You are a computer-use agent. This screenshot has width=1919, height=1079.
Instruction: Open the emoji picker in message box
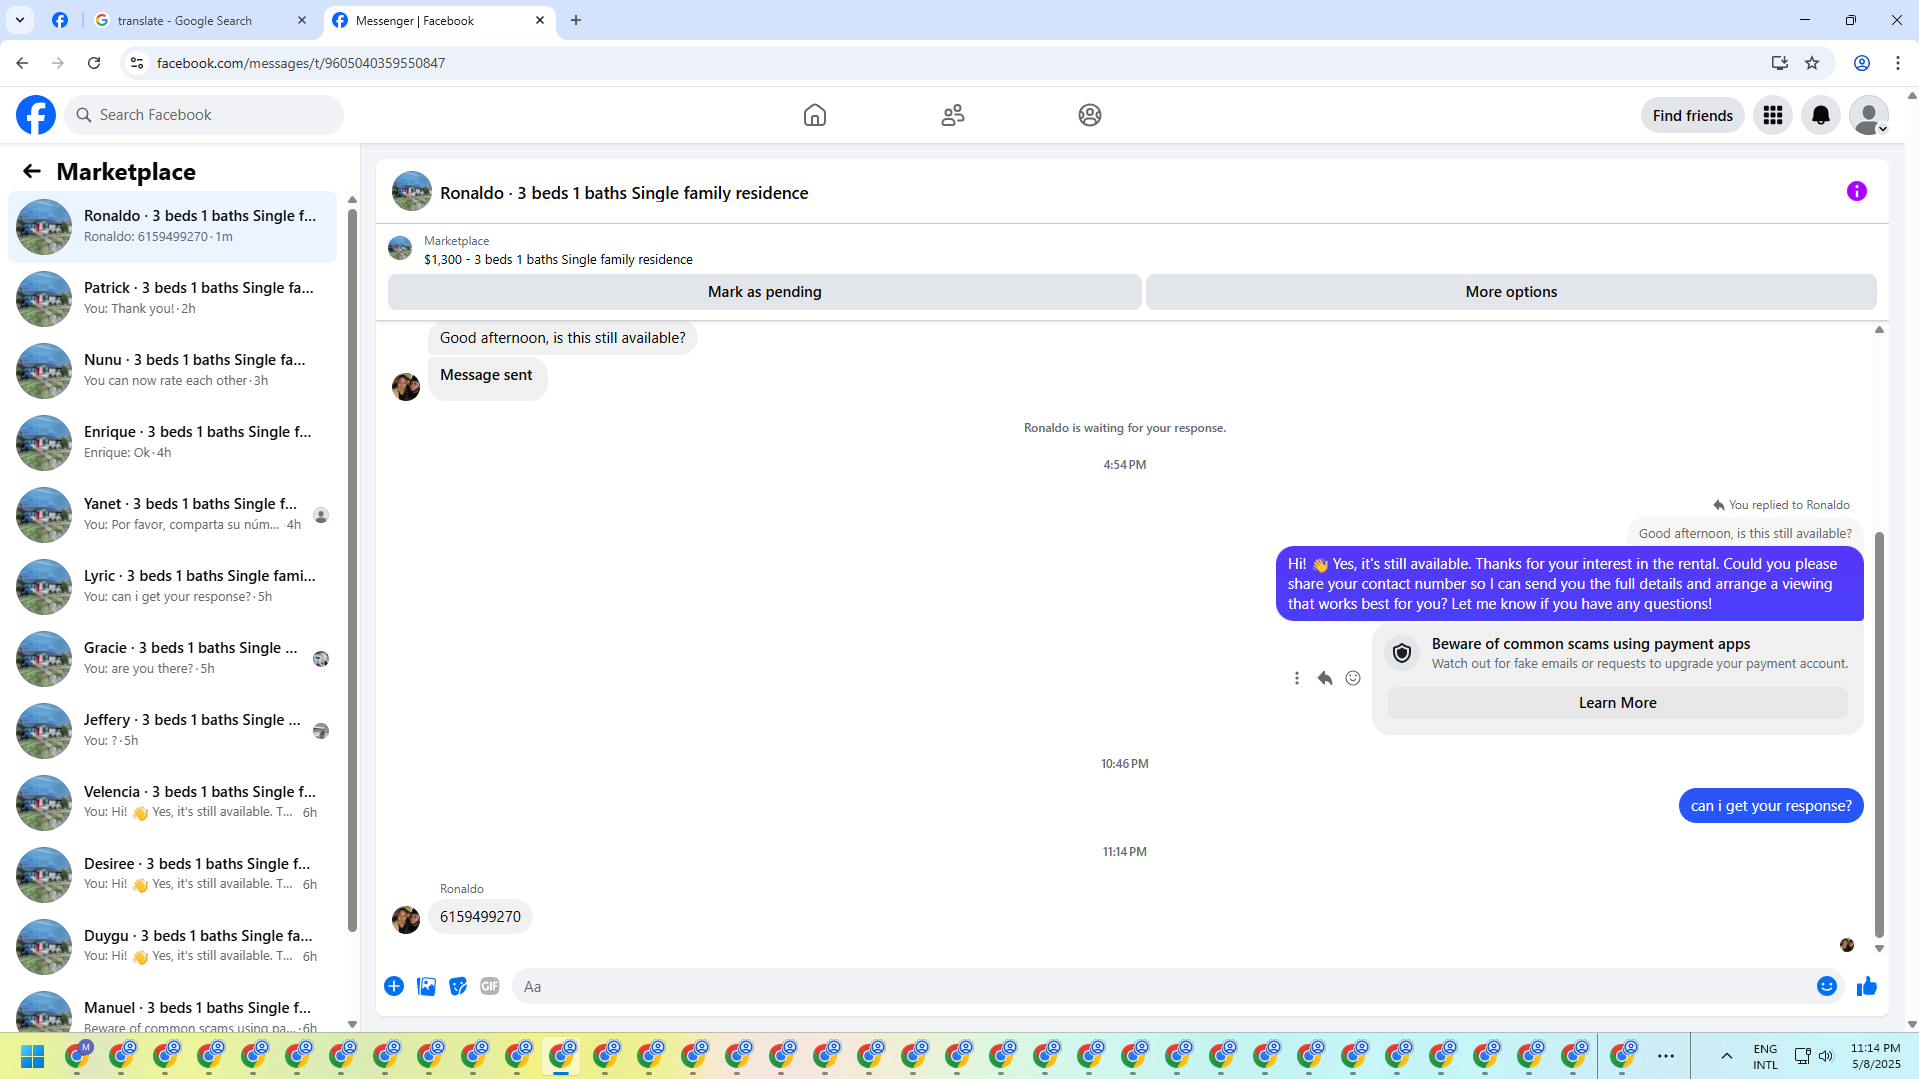[1827, 986]
